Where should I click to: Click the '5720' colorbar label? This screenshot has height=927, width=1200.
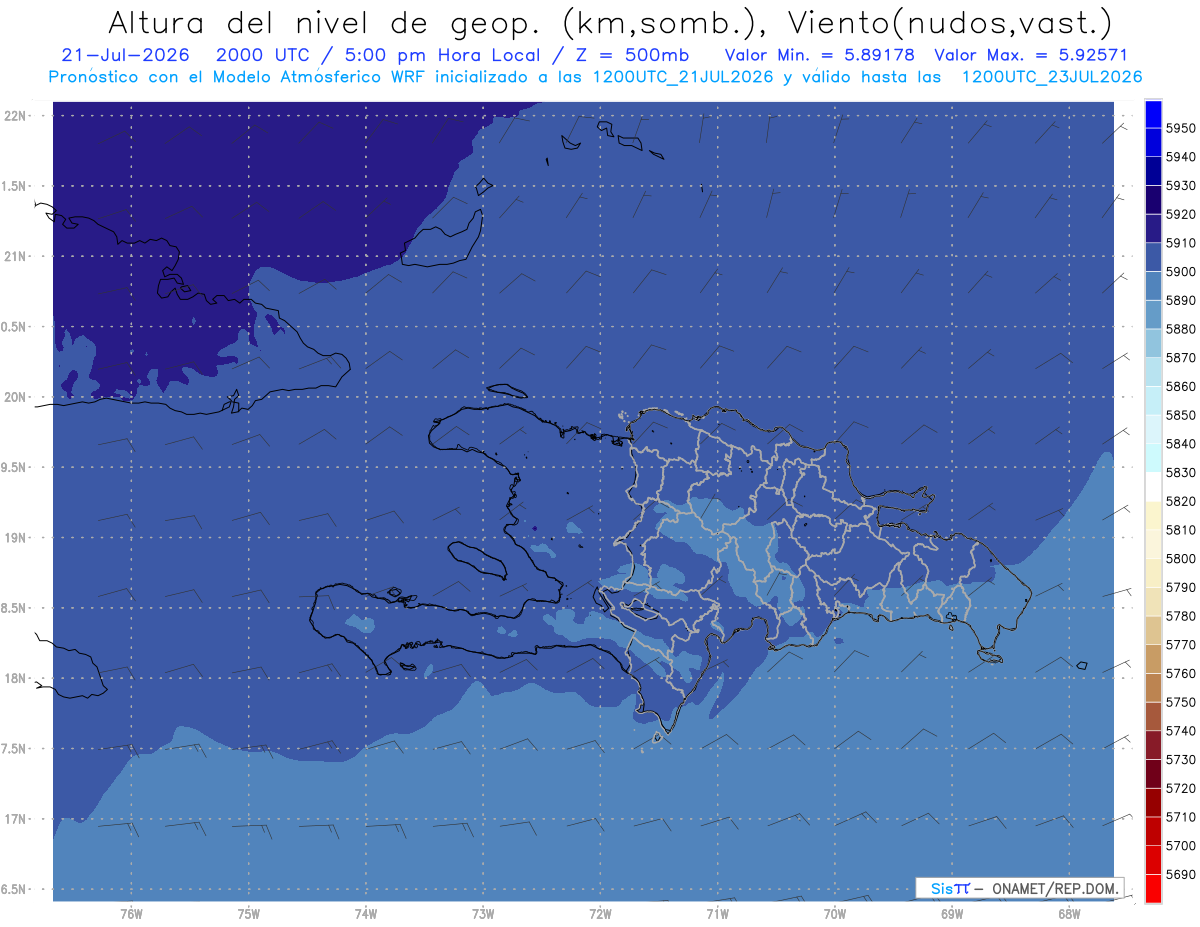(x=1181, y=788)
